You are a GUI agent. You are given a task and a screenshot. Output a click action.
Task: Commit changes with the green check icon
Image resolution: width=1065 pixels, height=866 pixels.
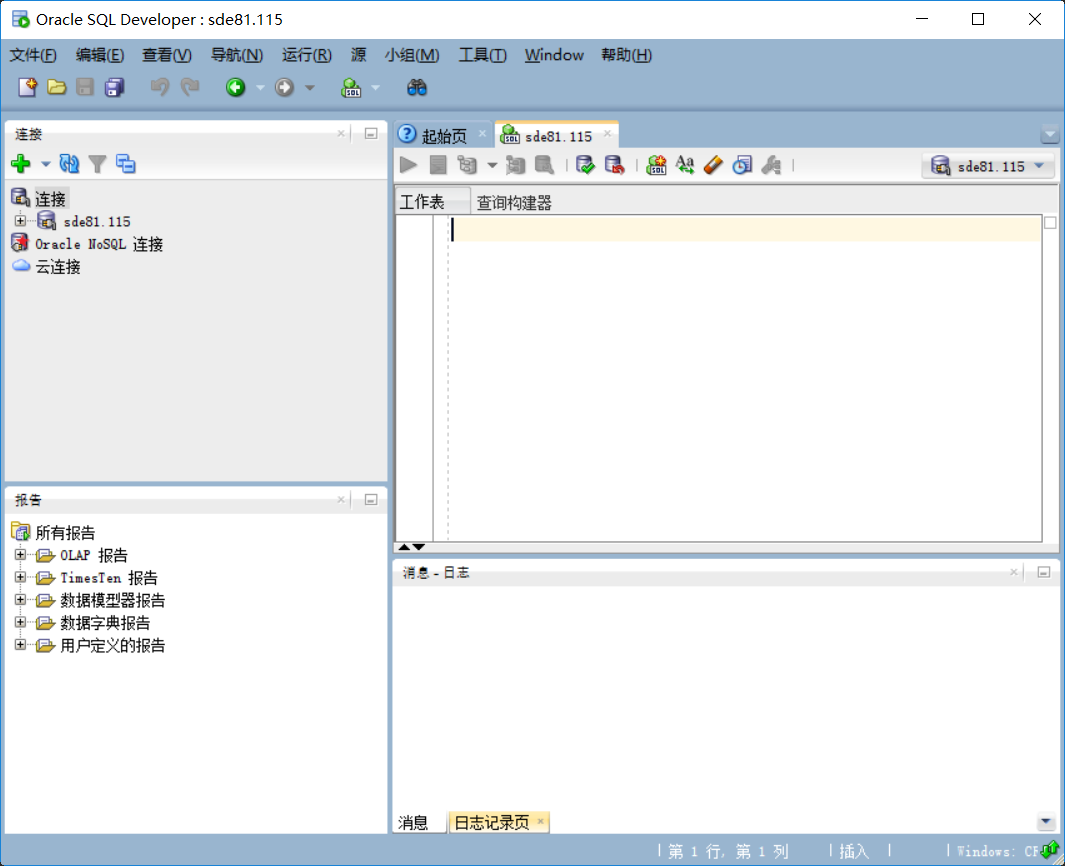click(585, 165)
